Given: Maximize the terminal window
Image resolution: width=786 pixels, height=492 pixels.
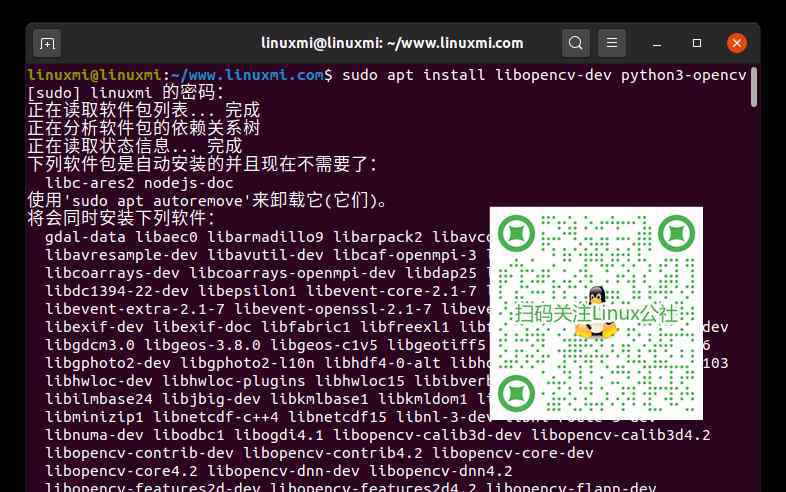Looking at the screenshot, I should point(697,43).
